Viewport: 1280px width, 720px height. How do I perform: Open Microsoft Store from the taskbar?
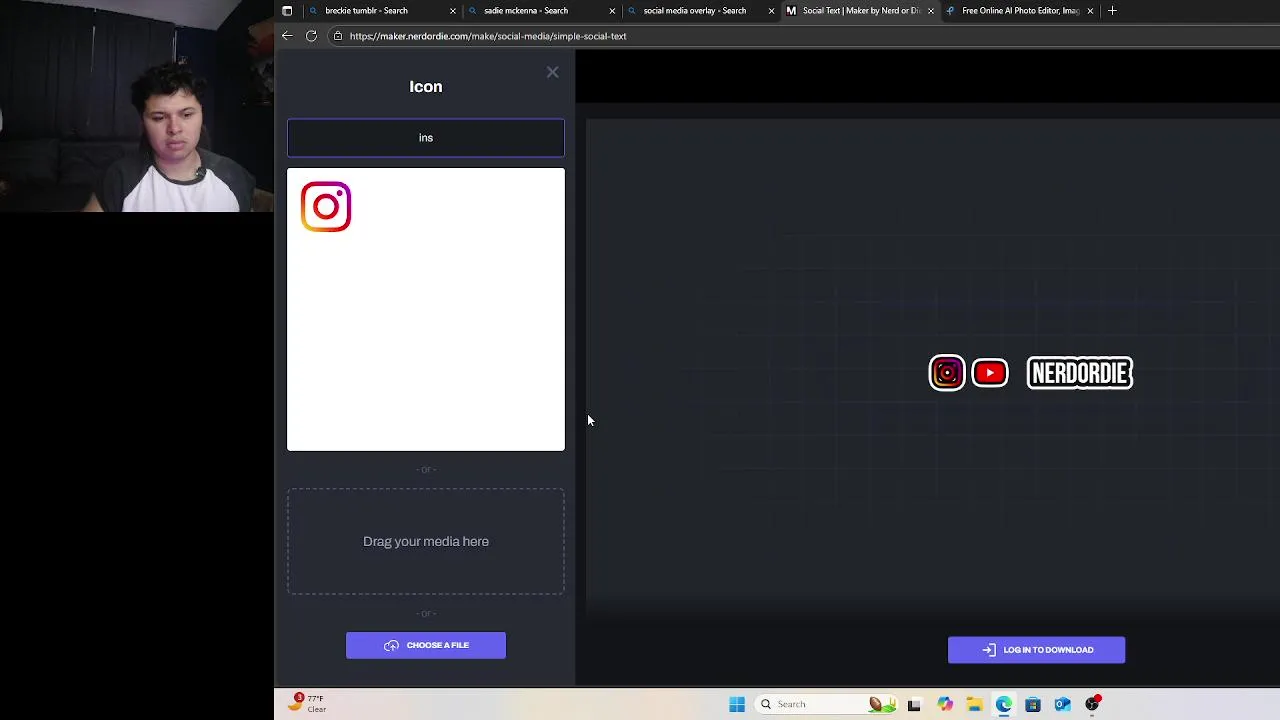[1033, 704]
